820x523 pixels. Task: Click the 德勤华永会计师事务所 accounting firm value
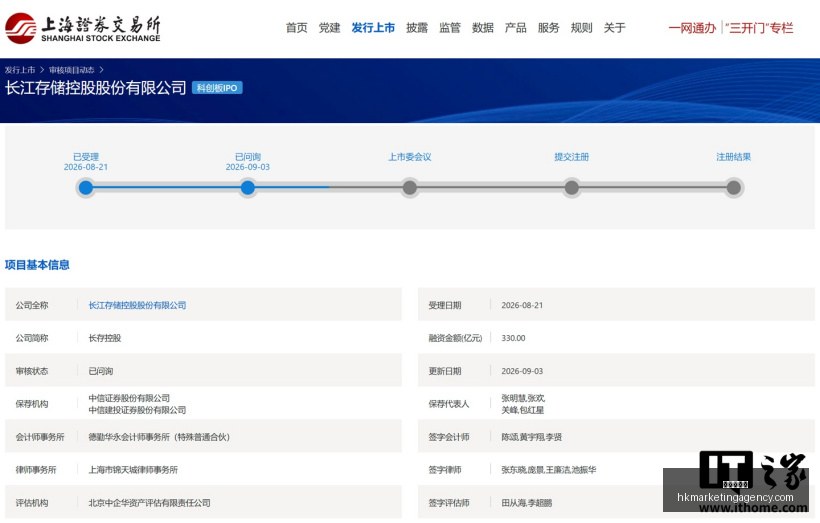(159, 437)
